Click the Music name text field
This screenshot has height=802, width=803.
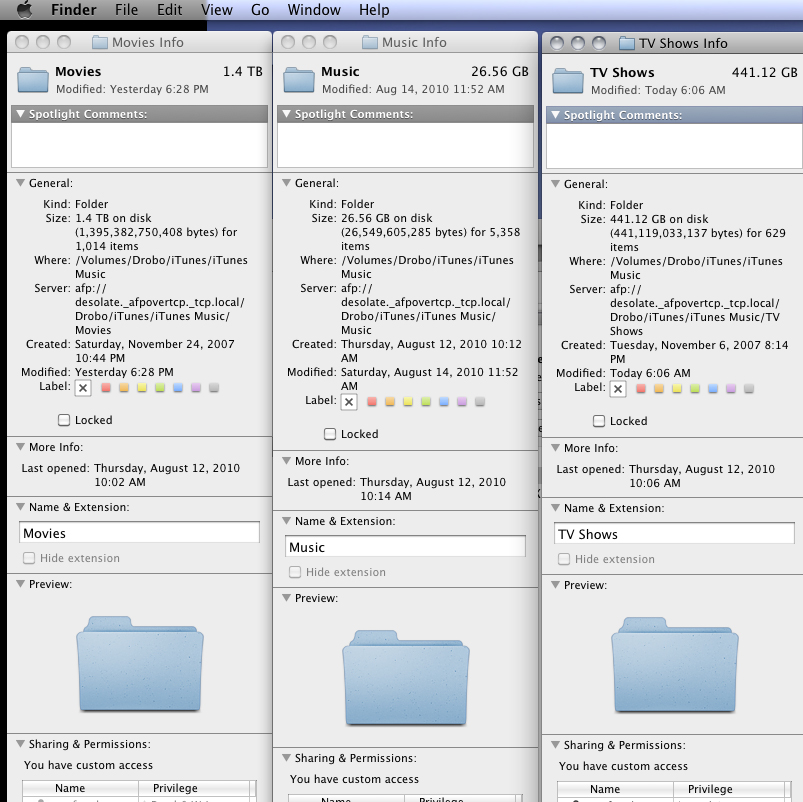[405, 546]
